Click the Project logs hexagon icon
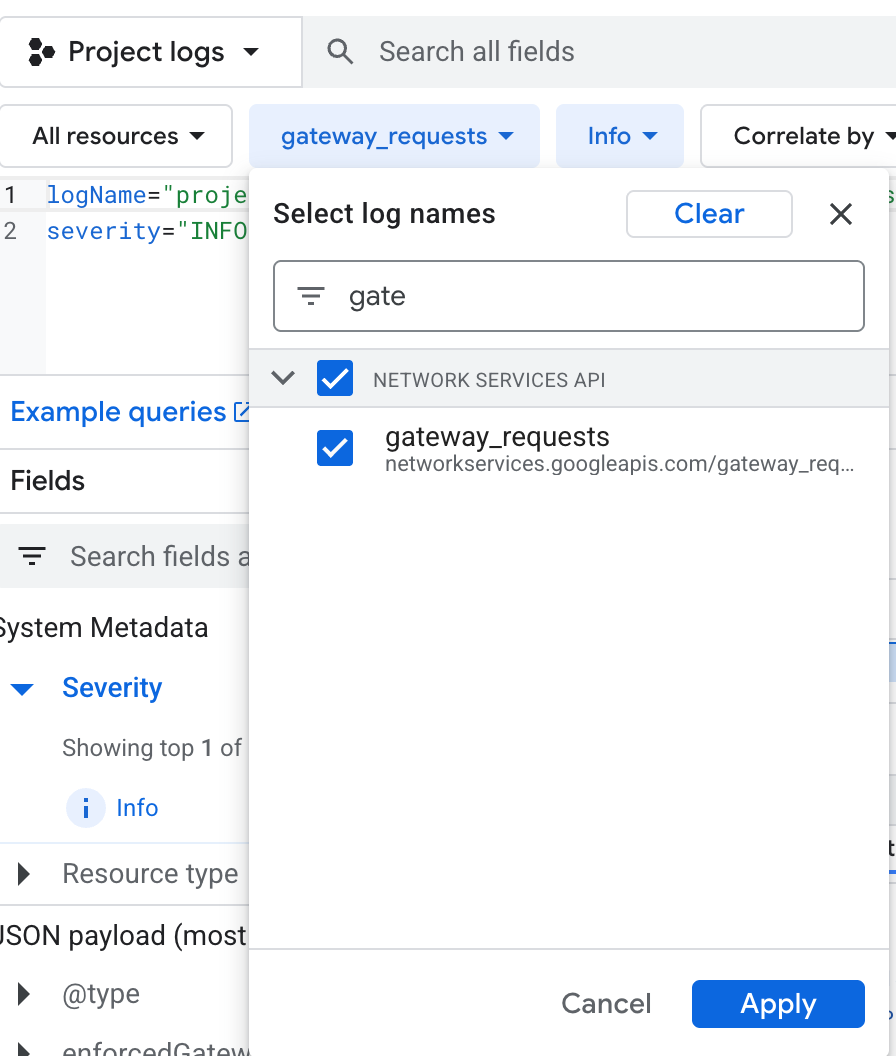896x1056 pixels. (x=41, y=52)
